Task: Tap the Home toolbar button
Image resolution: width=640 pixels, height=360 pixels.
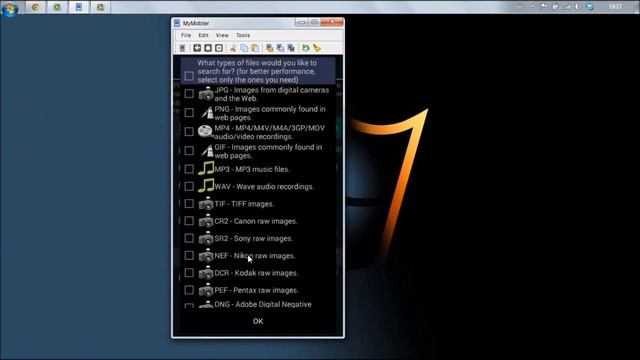Action: 208,48
